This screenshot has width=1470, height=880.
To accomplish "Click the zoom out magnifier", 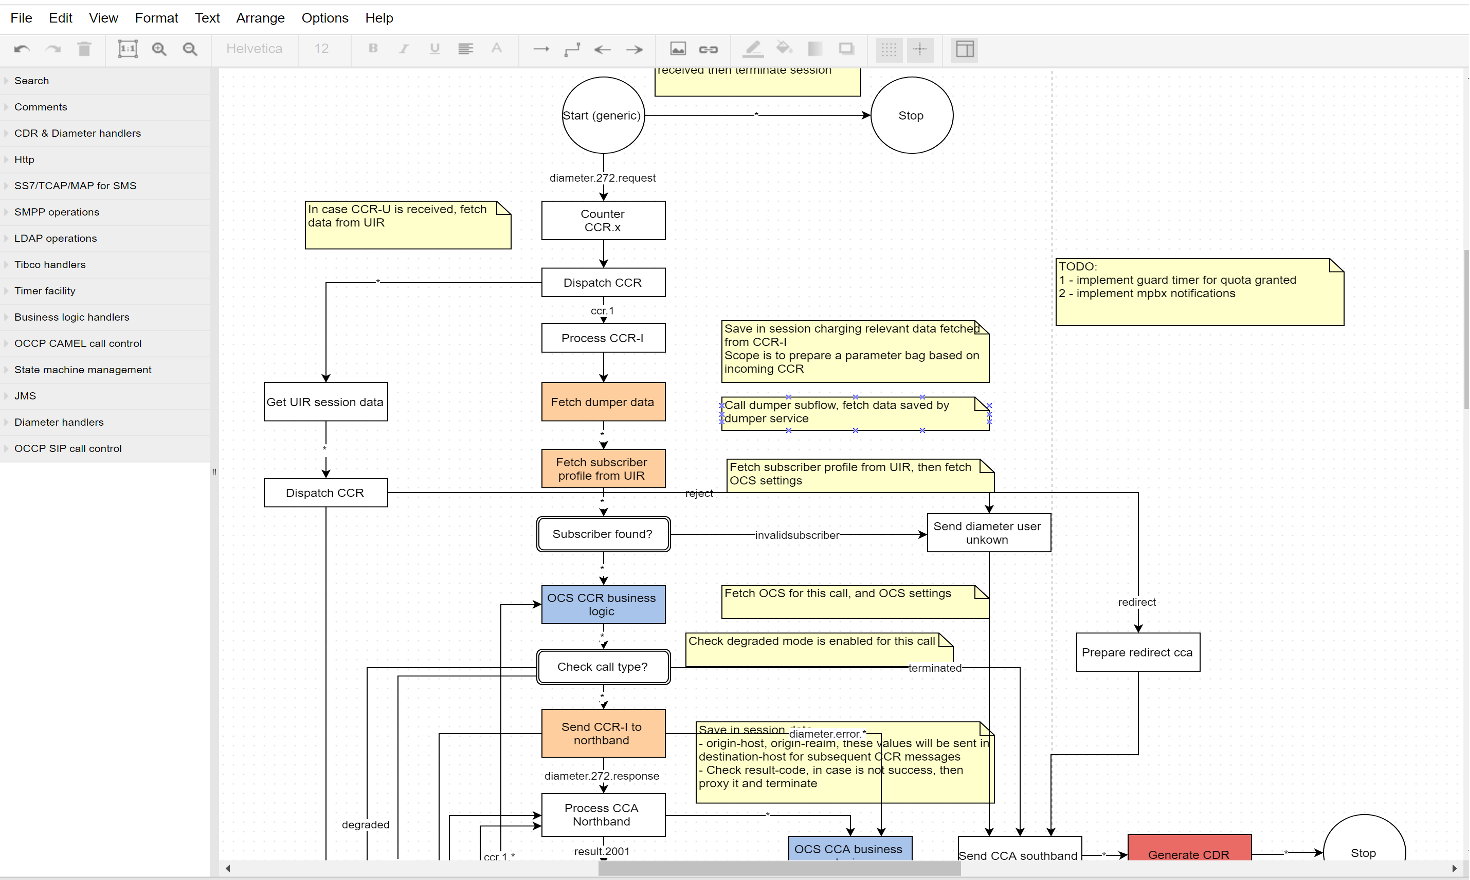I will coord(190,49).
